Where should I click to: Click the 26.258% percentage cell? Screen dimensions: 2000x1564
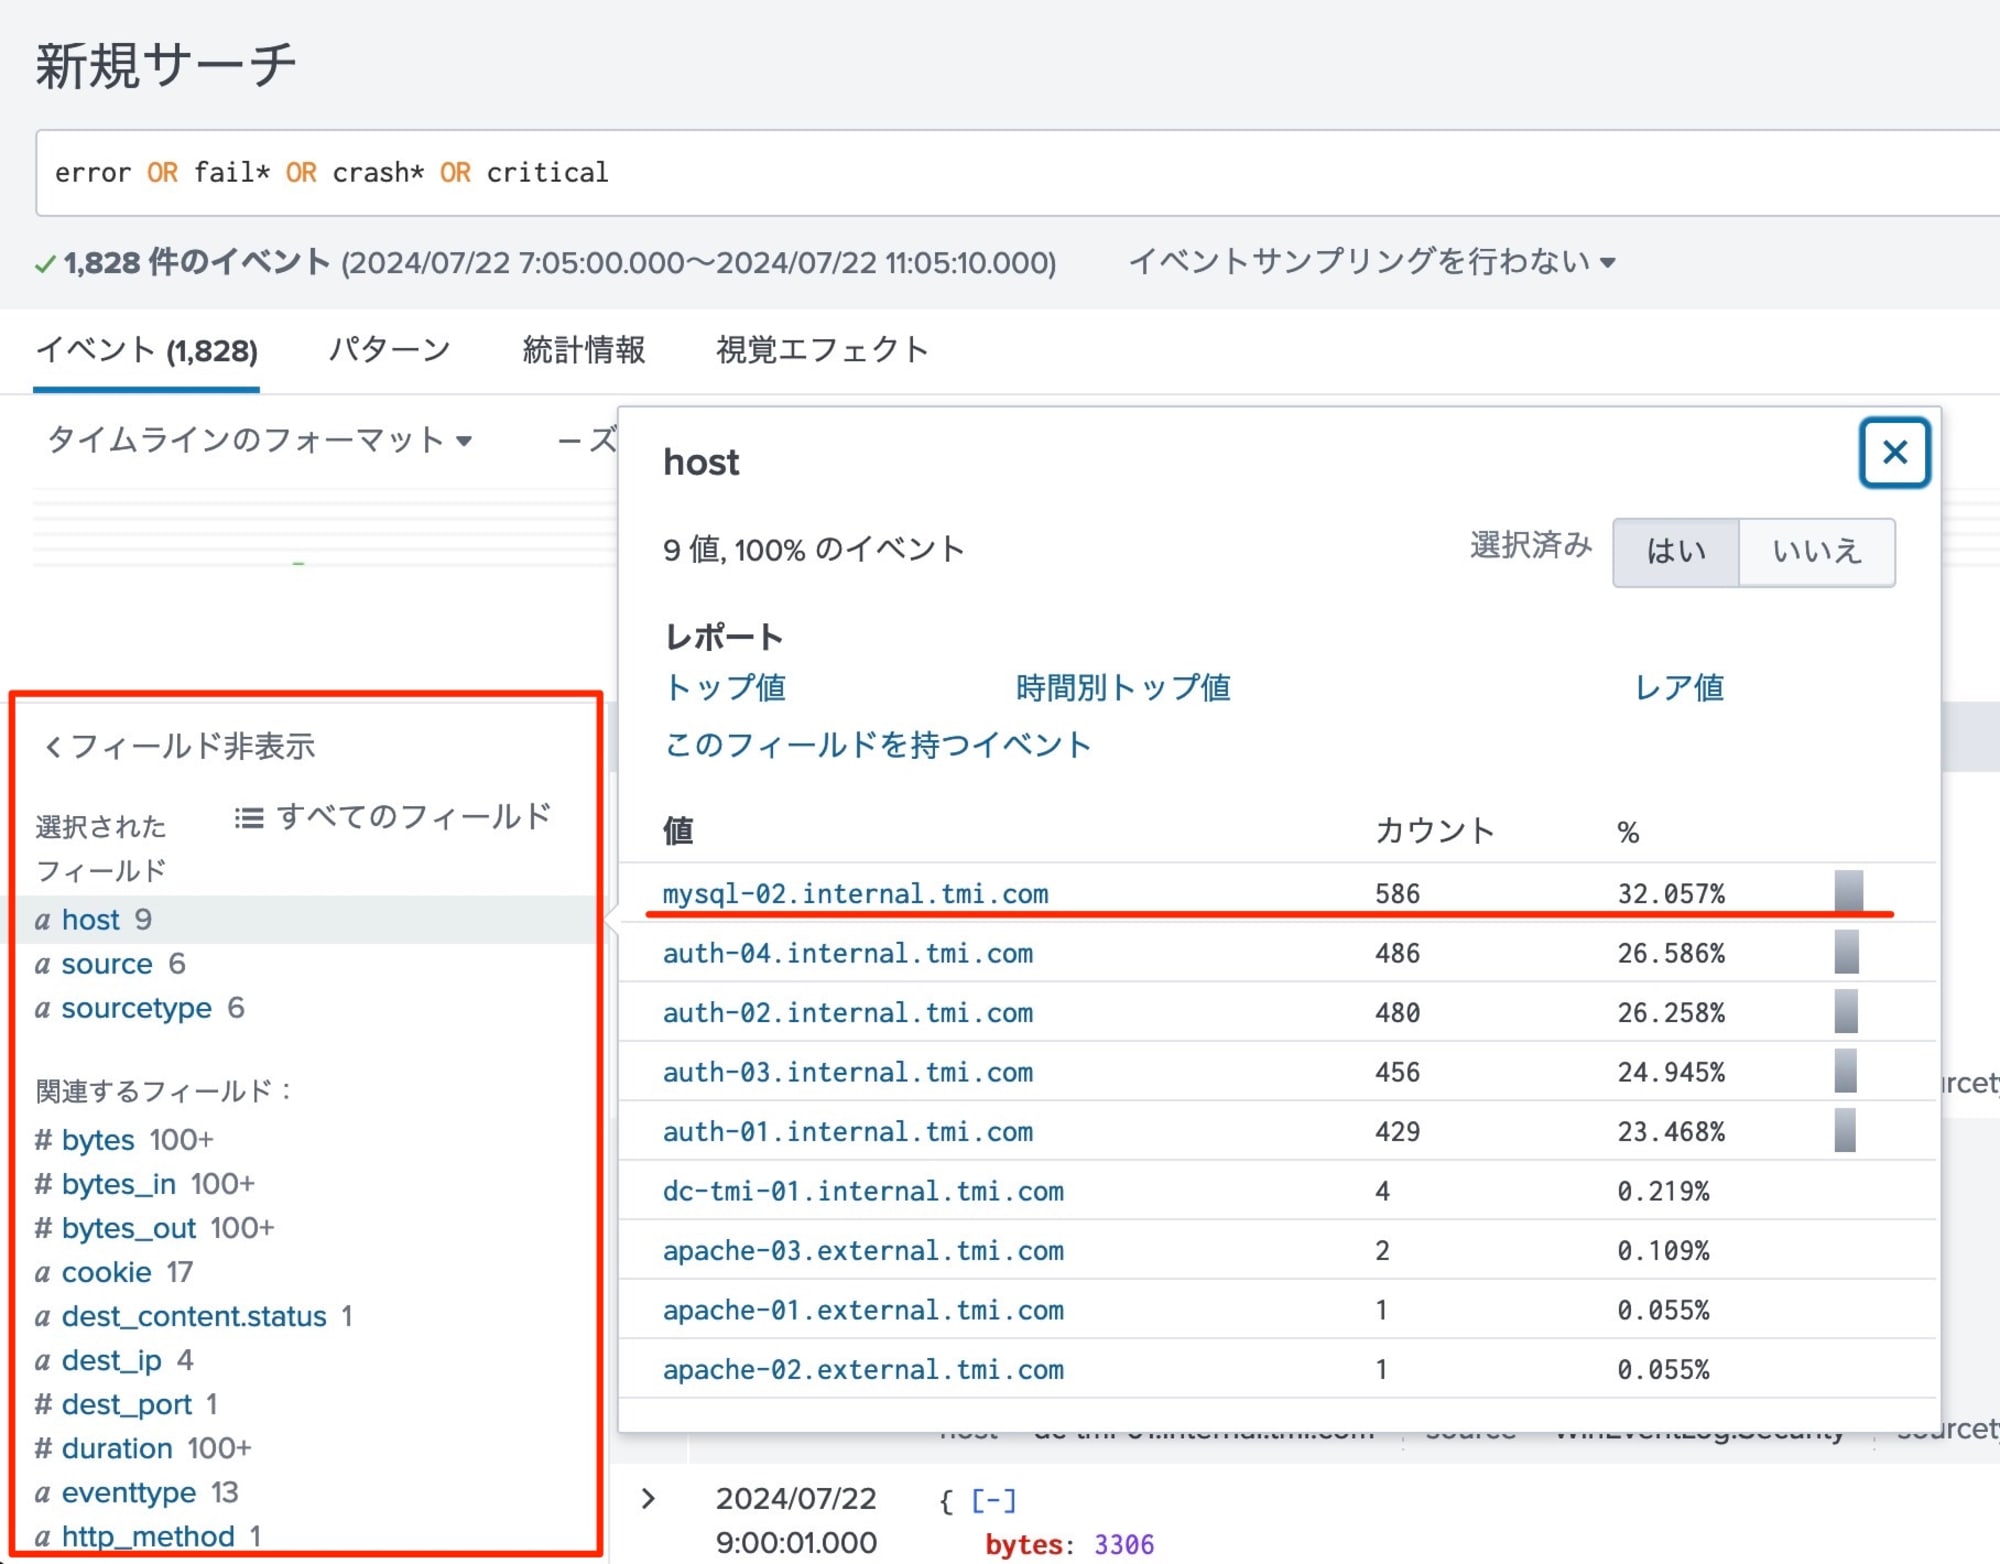1671,1012
